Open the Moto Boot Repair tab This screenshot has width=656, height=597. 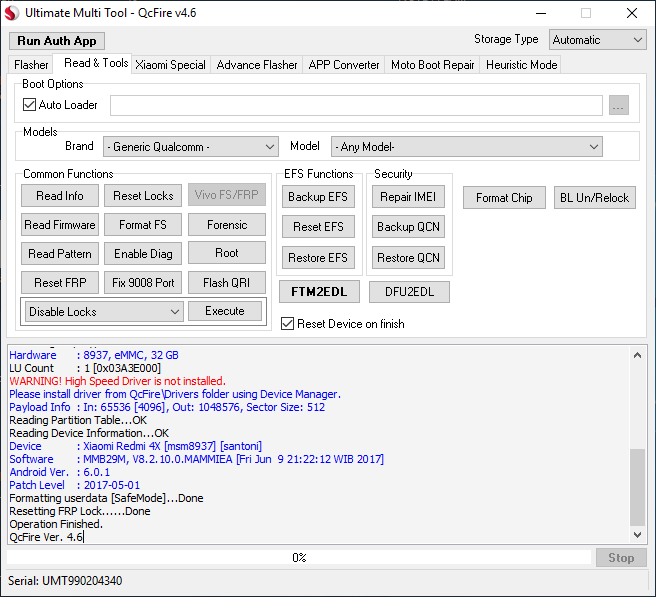(x=432, y=65)
